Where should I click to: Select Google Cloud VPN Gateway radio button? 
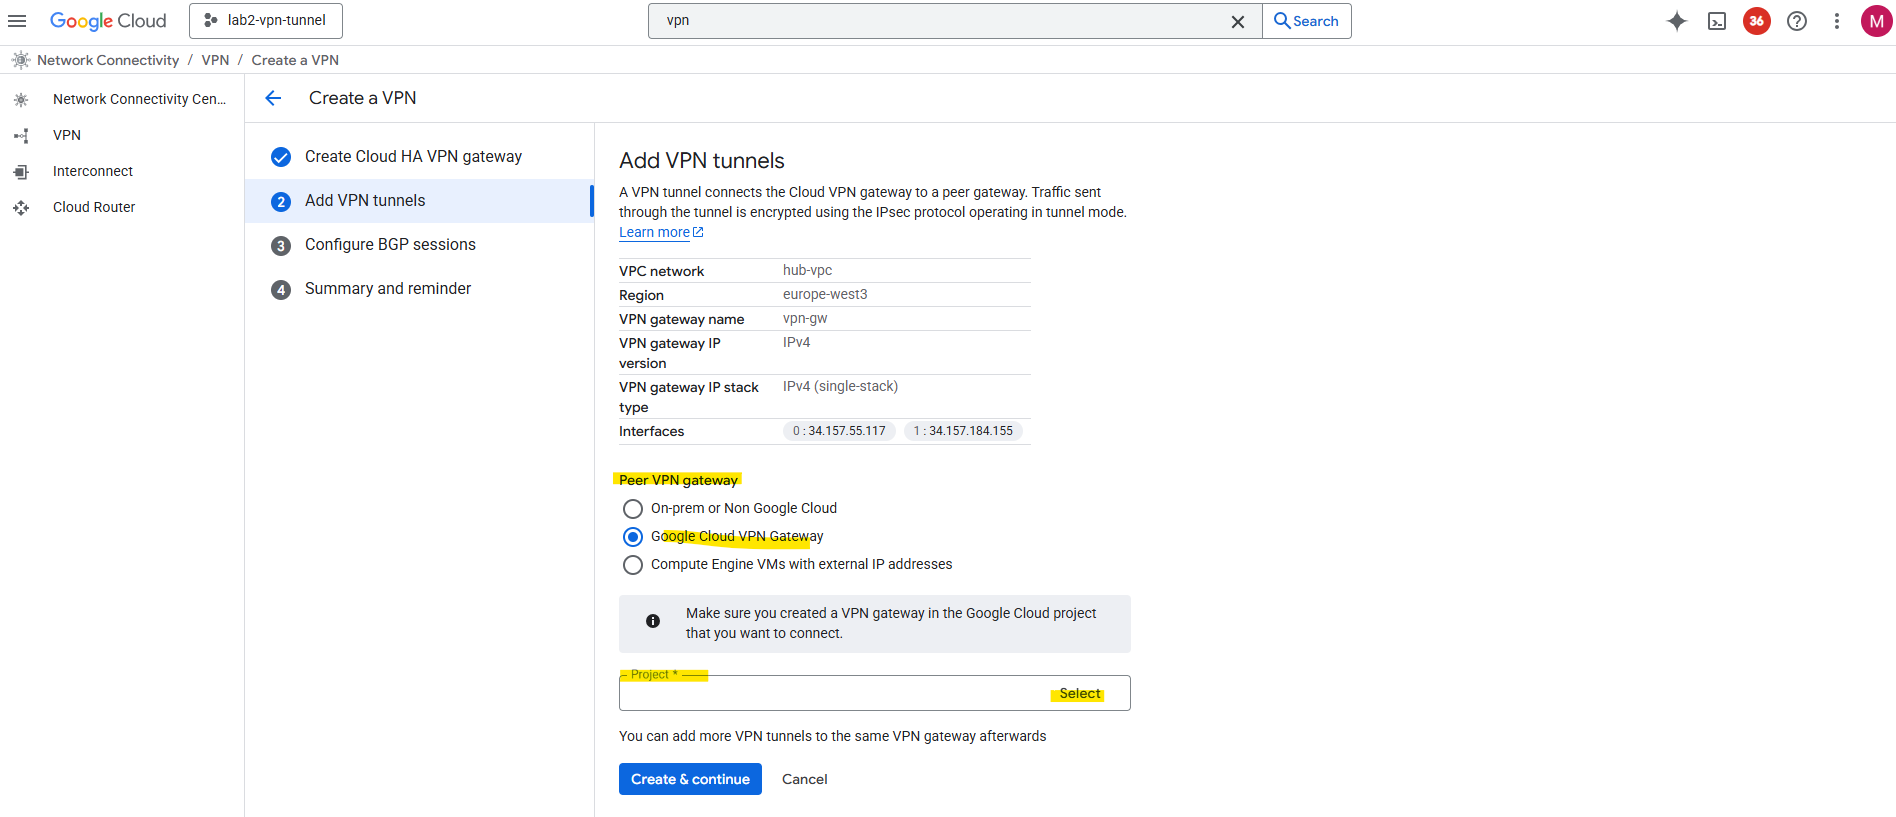(x=633, y=537)
